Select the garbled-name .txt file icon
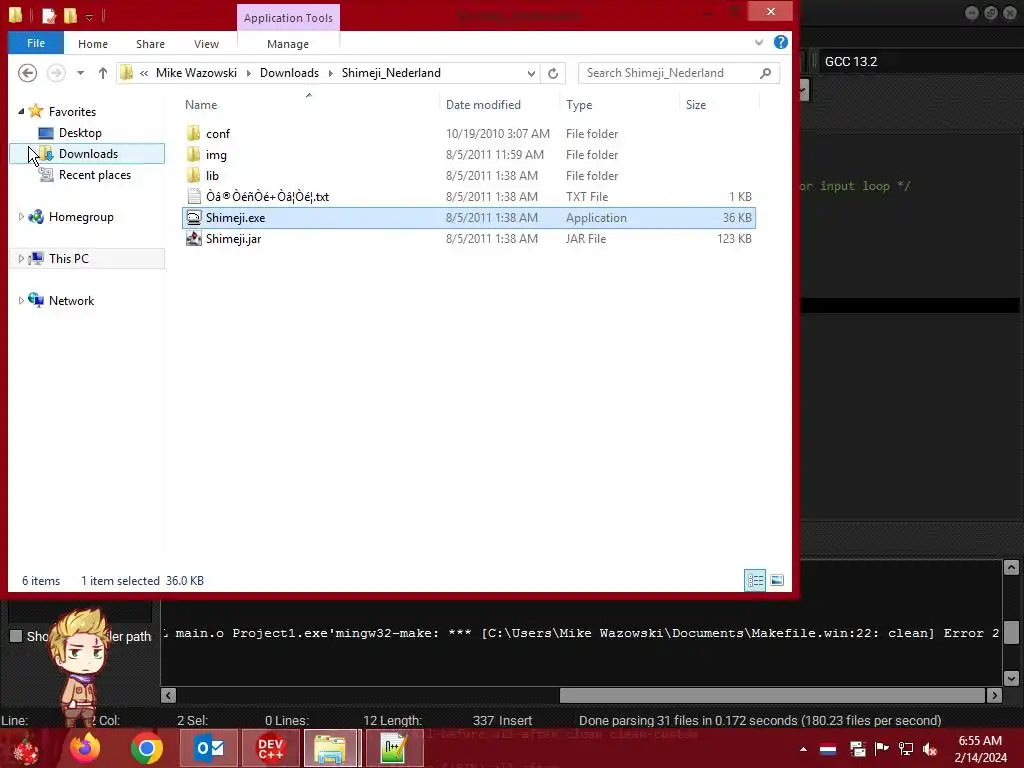 tap(193, 197)
